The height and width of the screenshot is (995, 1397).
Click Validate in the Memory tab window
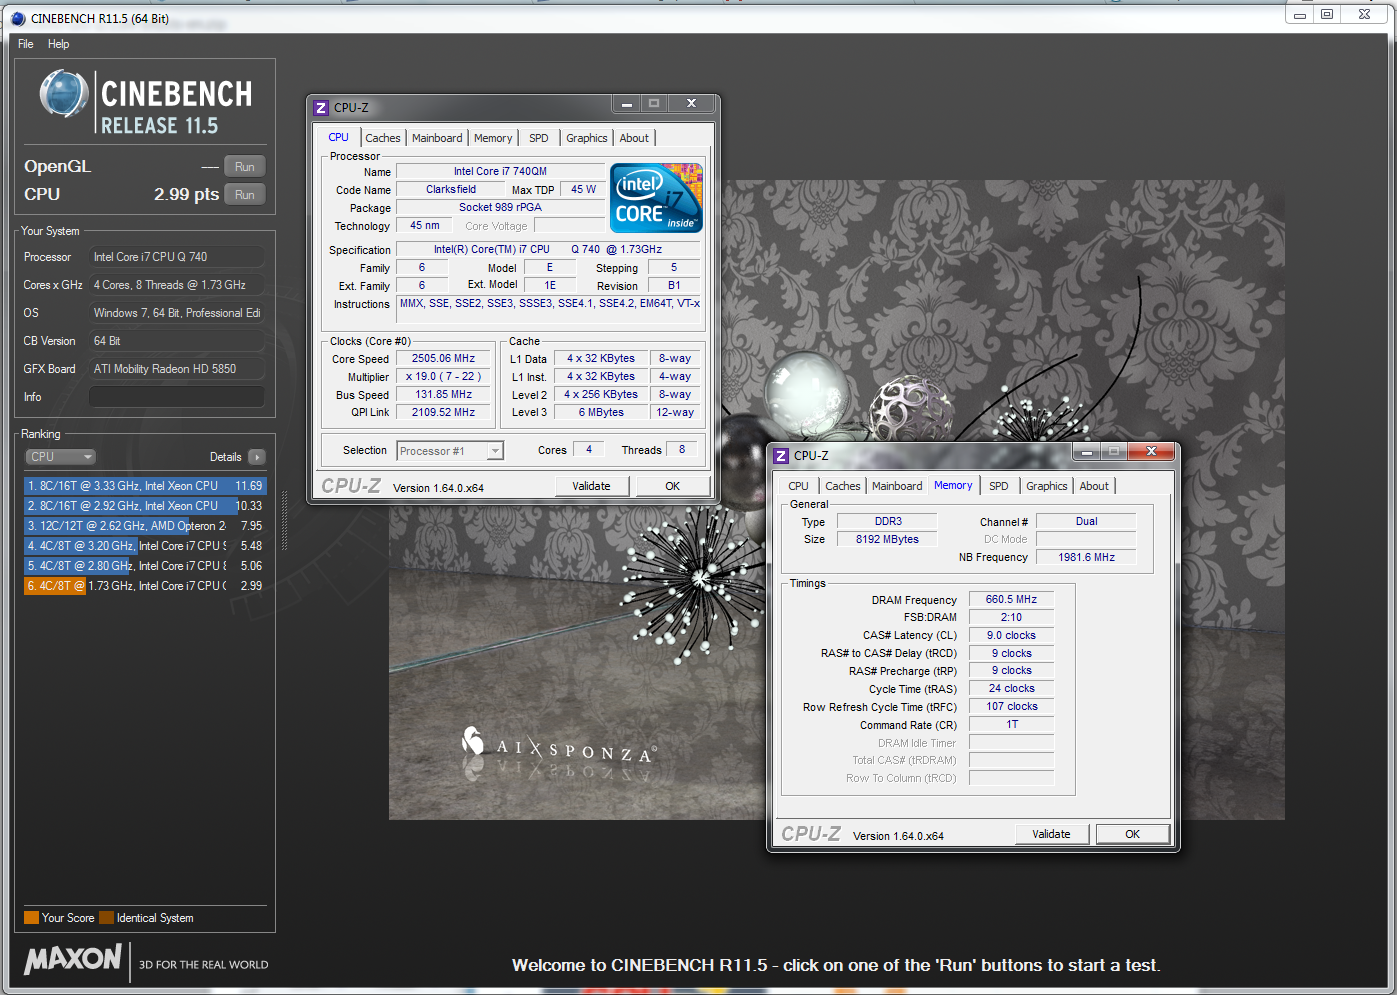click(x=1051, y=834)
